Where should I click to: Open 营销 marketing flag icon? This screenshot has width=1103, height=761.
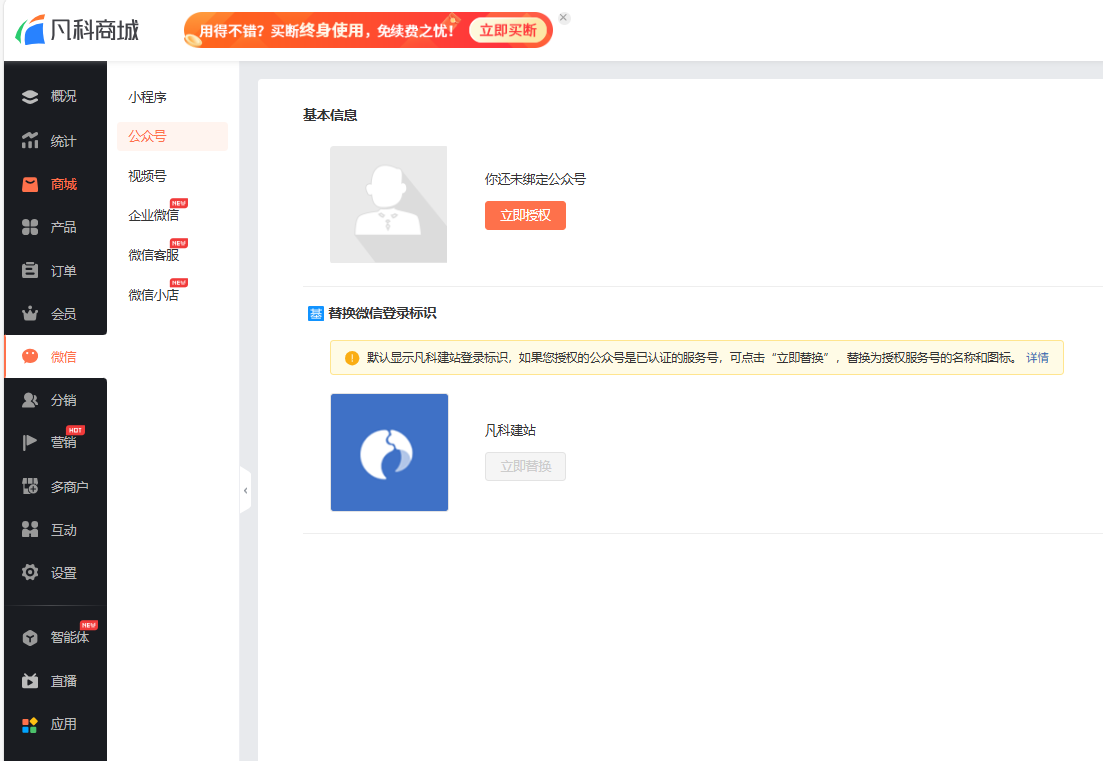pyautogui.click(x=30, y=442)
